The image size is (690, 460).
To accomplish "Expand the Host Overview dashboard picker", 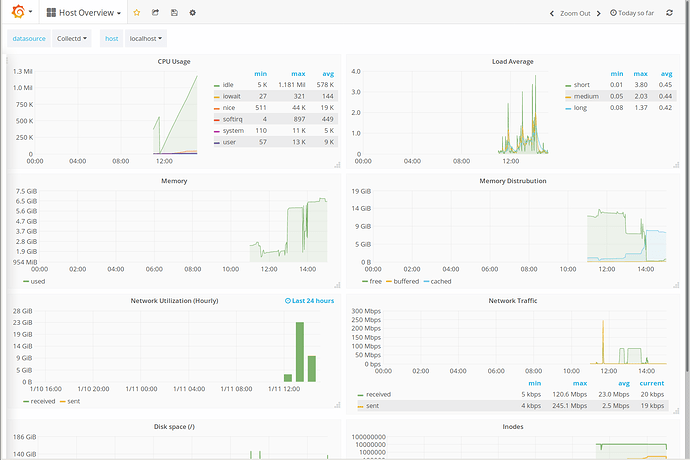I will (84, 13).
